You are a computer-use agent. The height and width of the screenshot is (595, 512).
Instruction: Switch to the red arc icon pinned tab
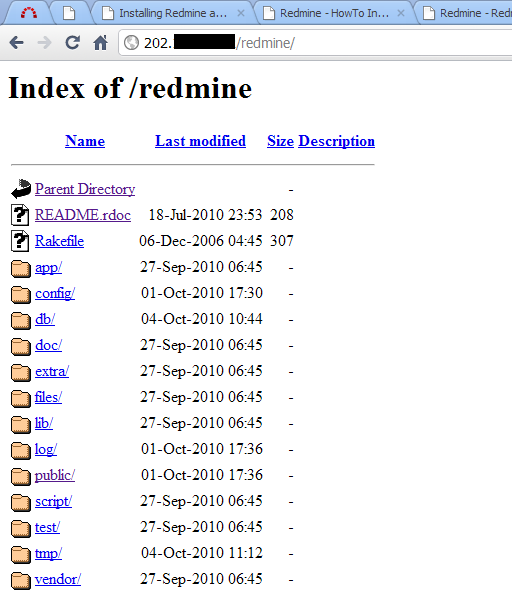29,13
